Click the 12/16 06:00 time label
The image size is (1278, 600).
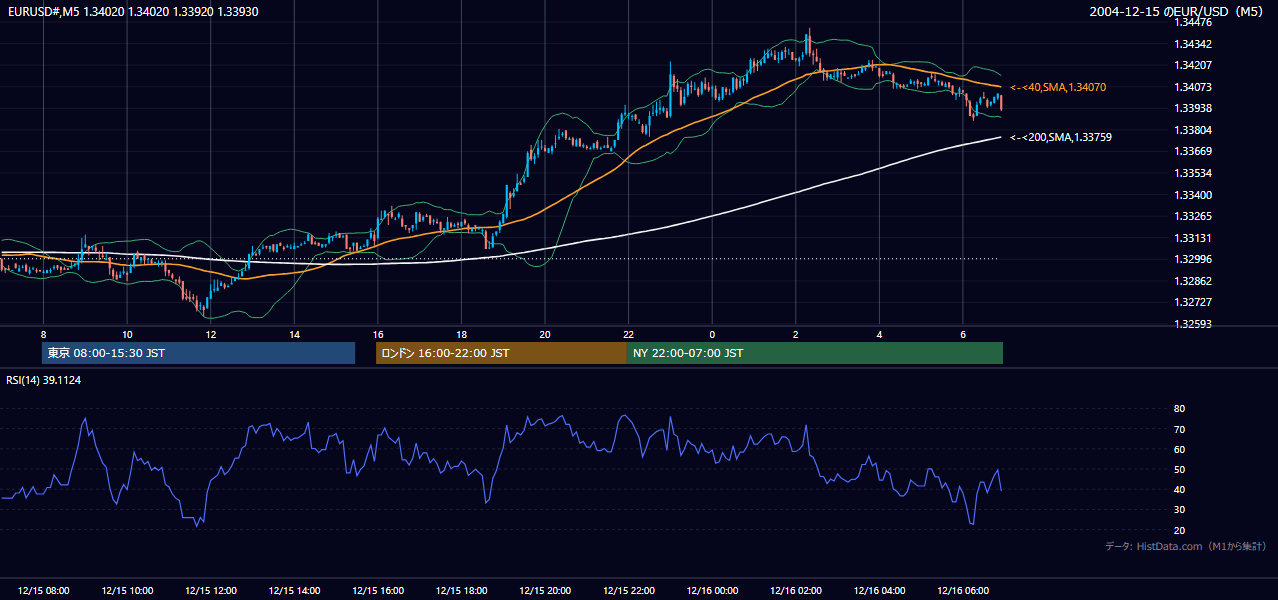click(x=963, y=591)
